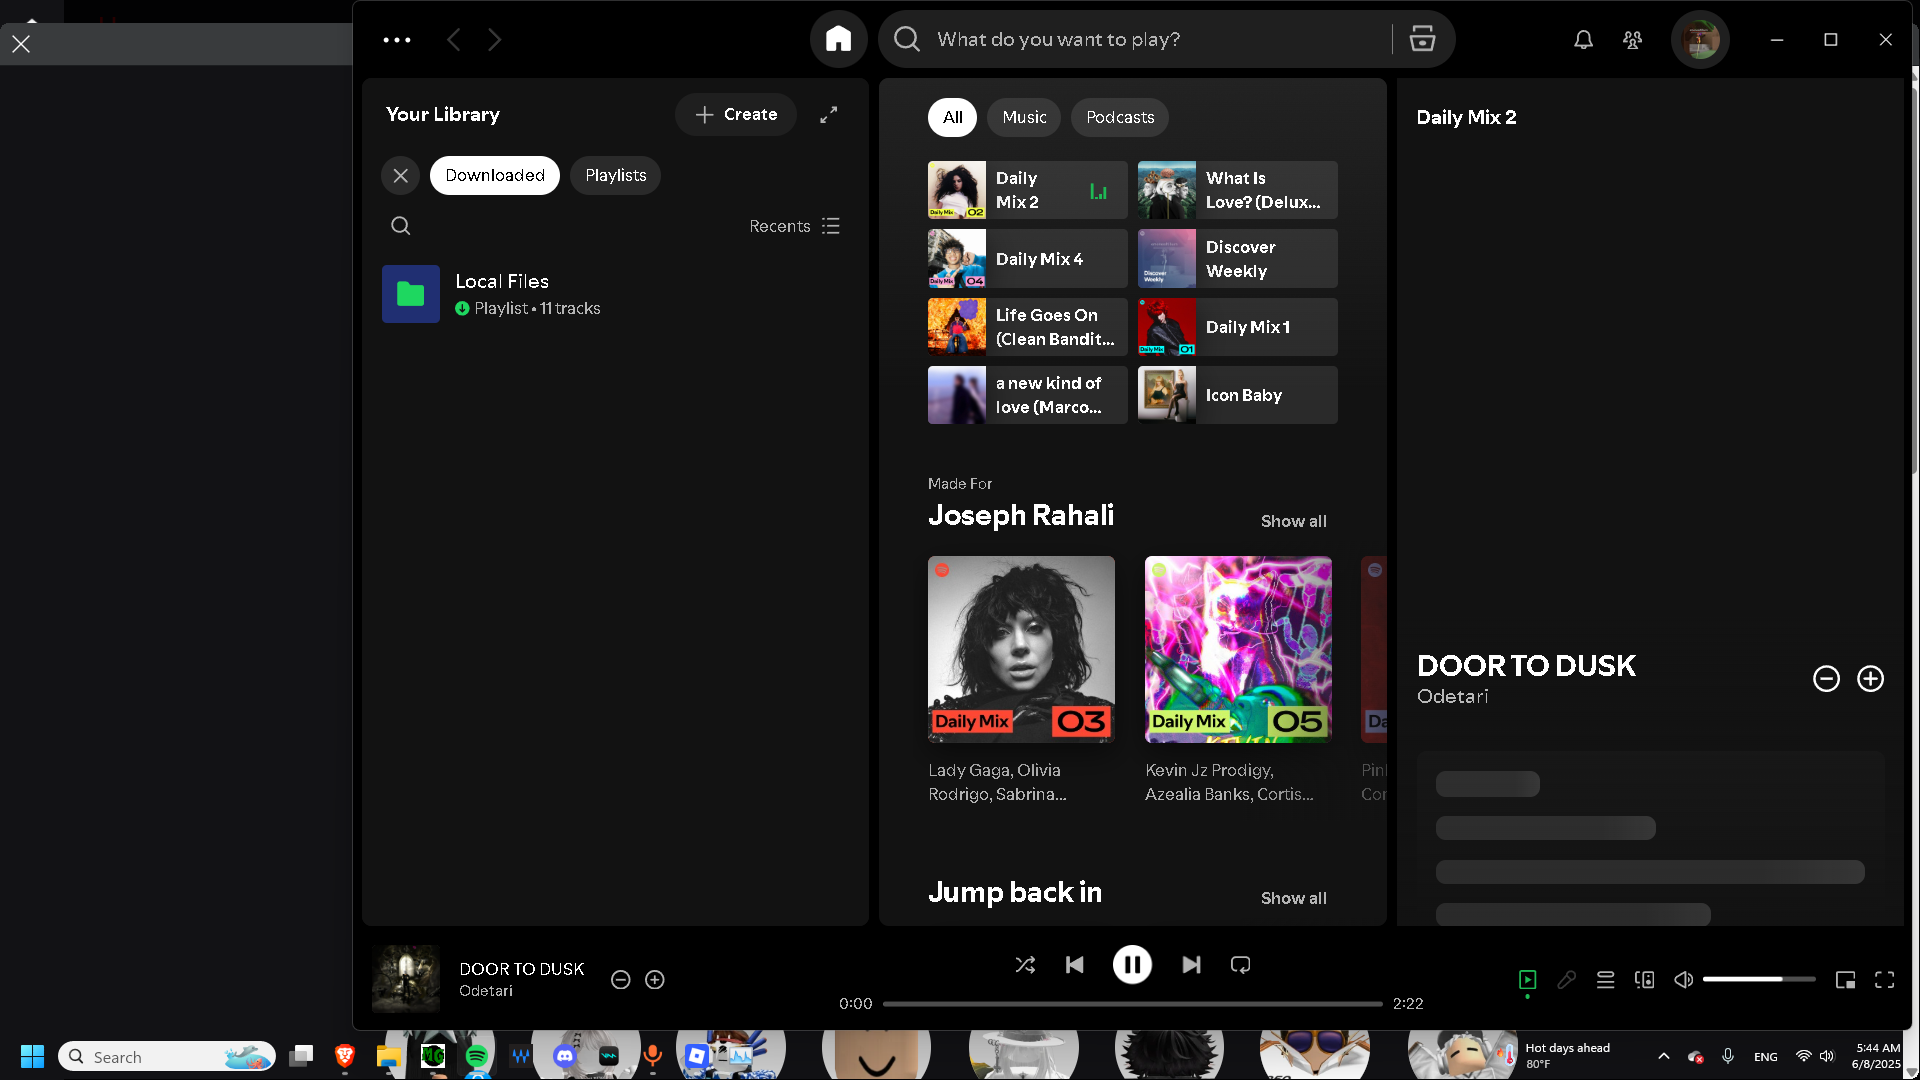Select the All filter tab
This screenshot has width=1920, height=1080.
pos(952,117)
